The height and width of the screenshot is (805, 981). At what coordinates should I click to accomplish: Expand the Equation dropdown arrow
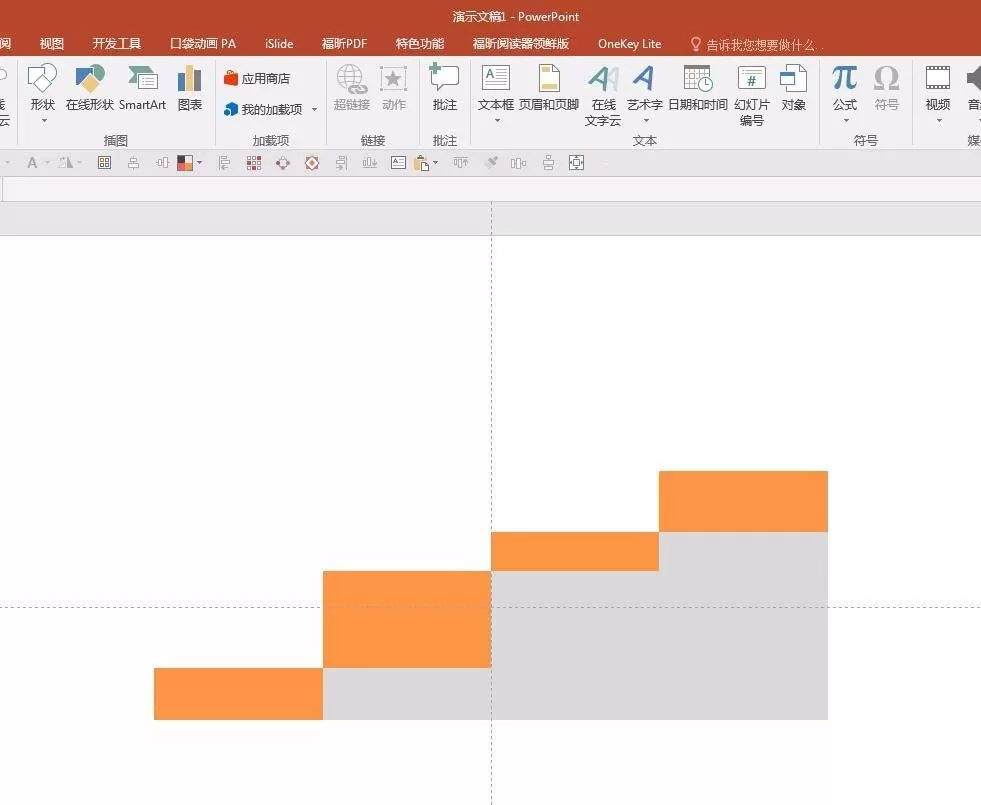pos(846,120)
